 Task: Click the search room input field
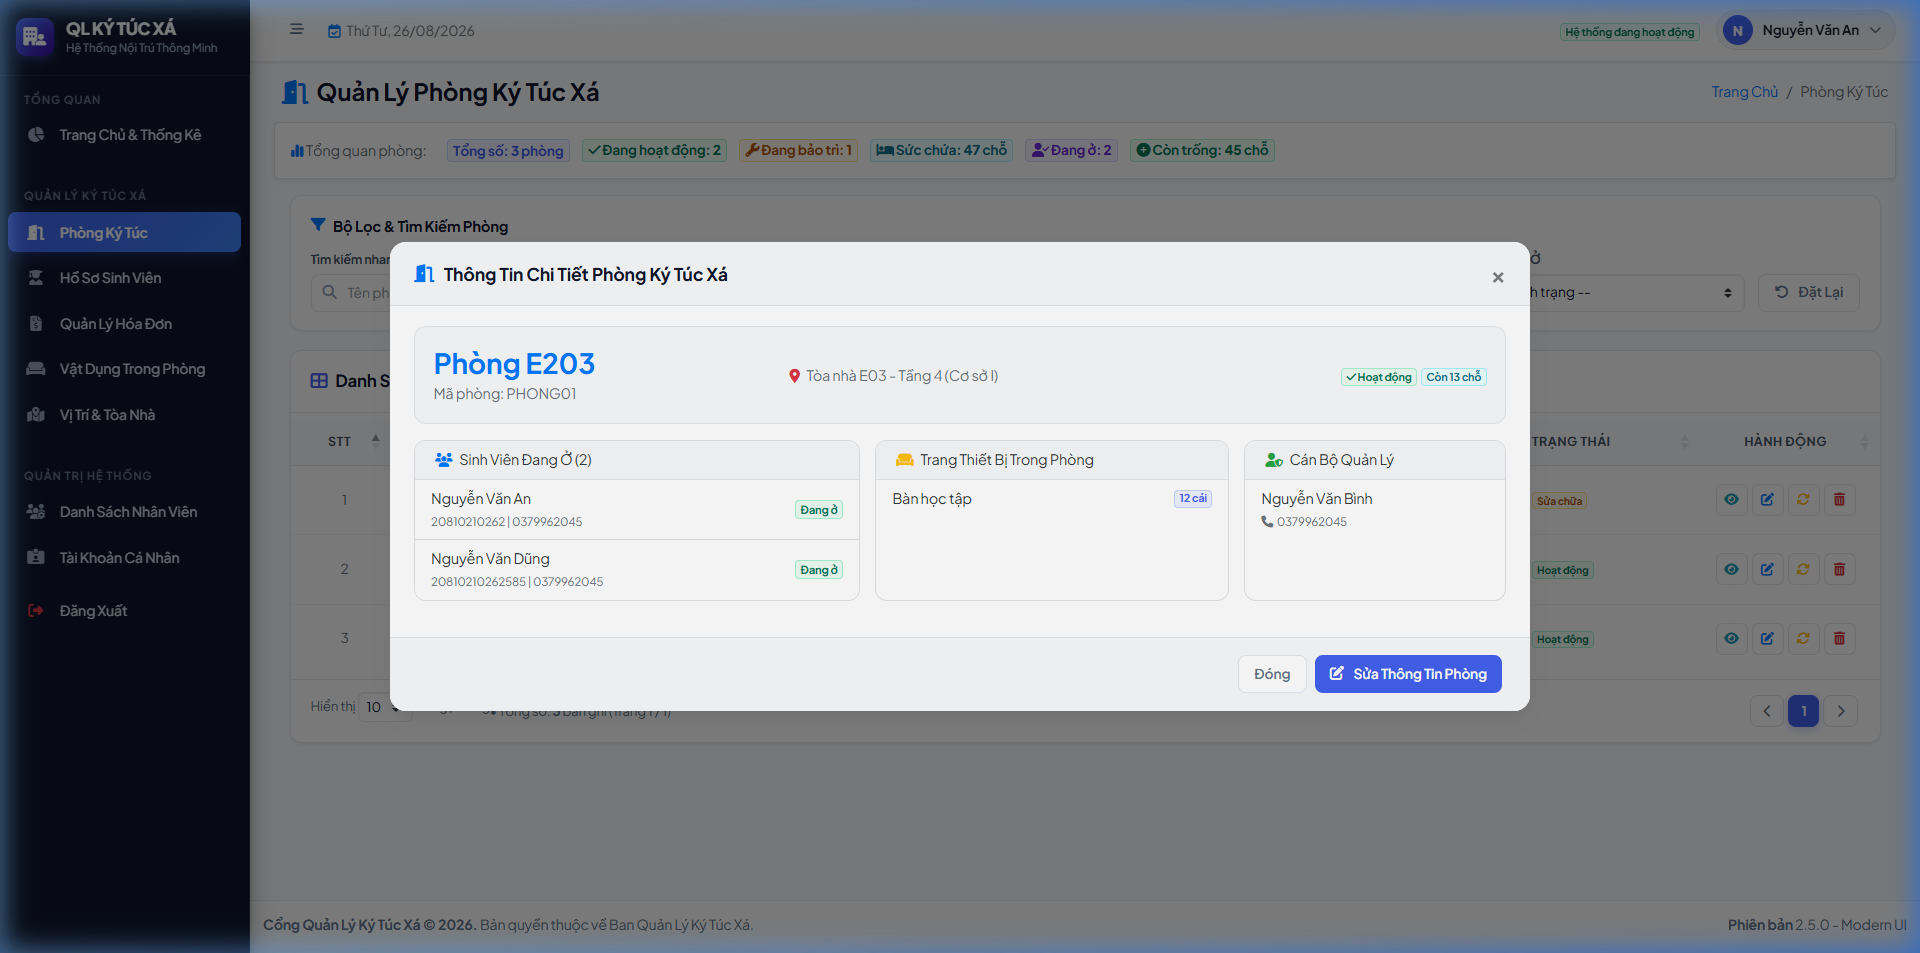coord(351,293)
